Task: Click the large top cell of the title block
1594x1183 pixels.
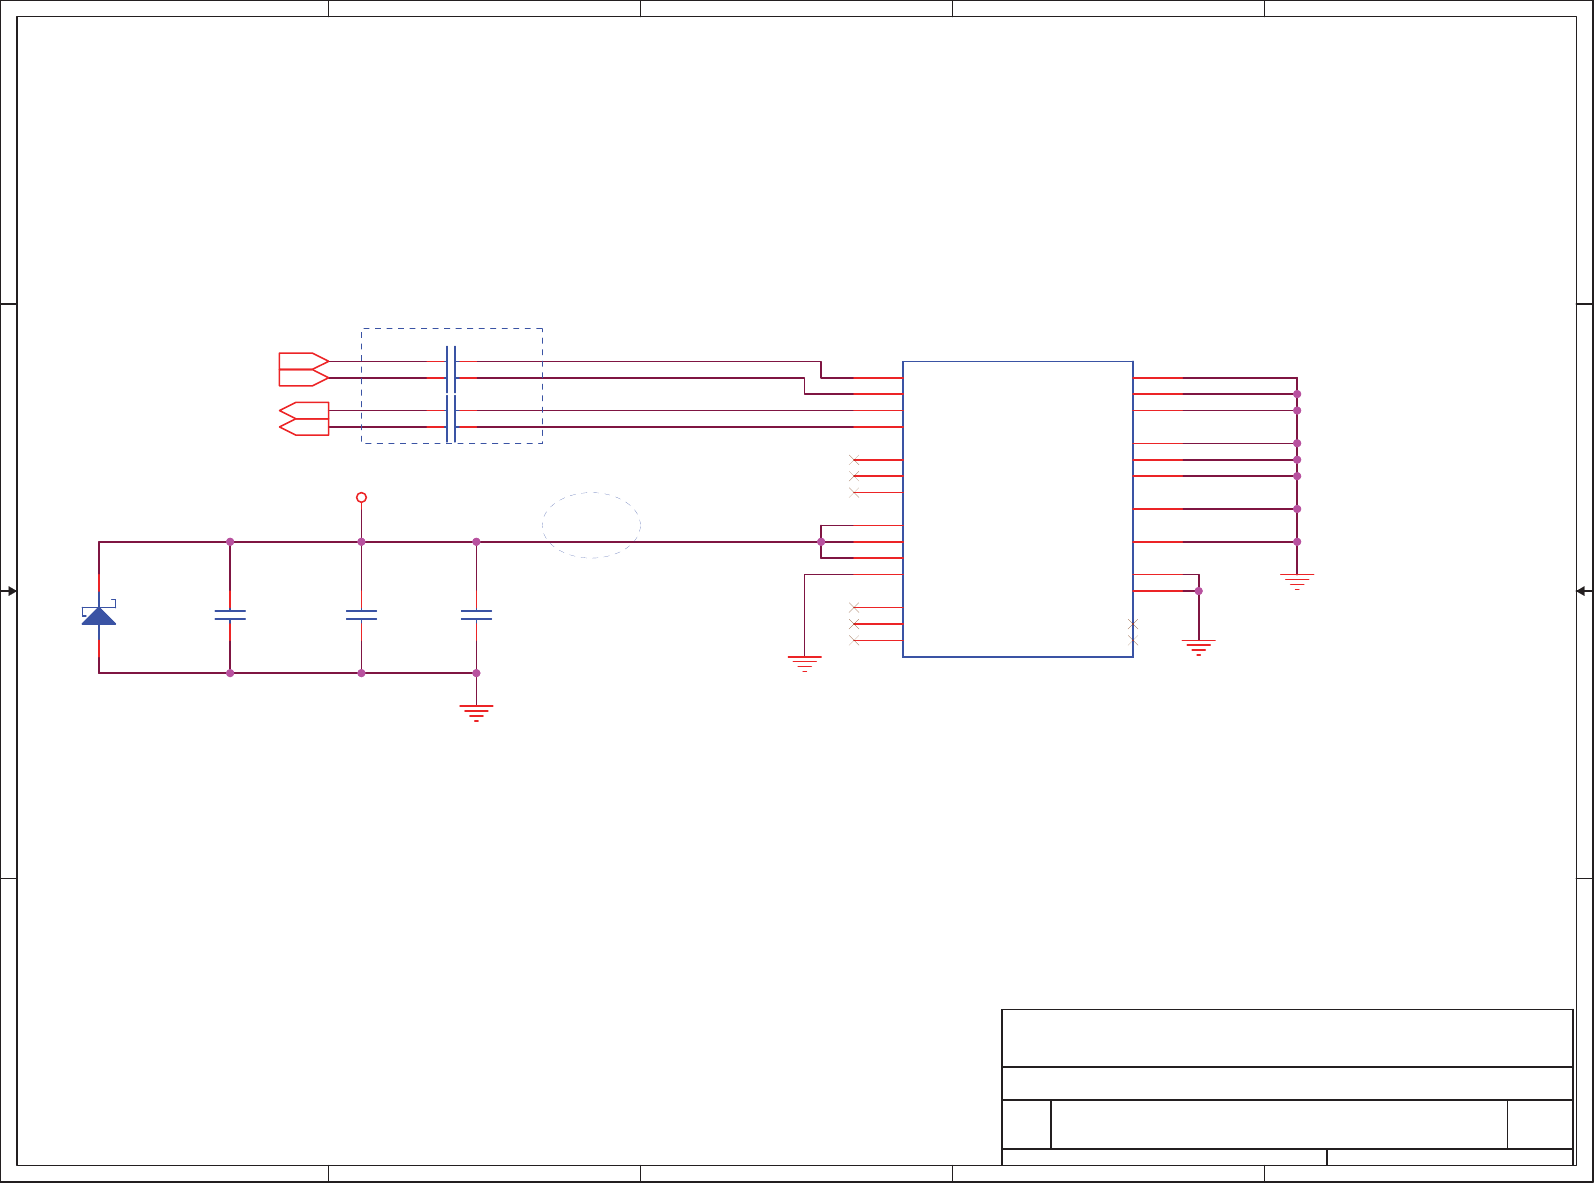Action: coord(1287,1038)
